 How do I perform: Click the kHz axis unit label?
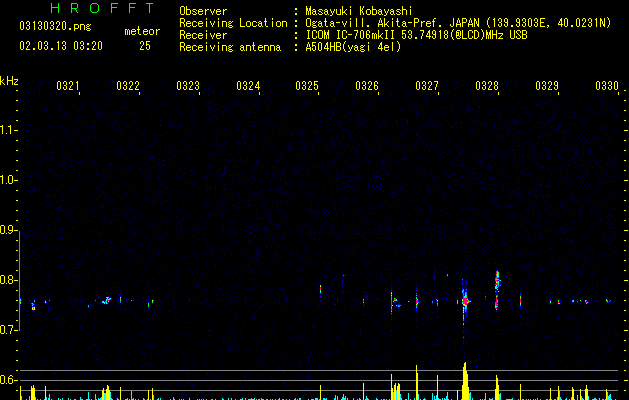[x=9, y=81]
